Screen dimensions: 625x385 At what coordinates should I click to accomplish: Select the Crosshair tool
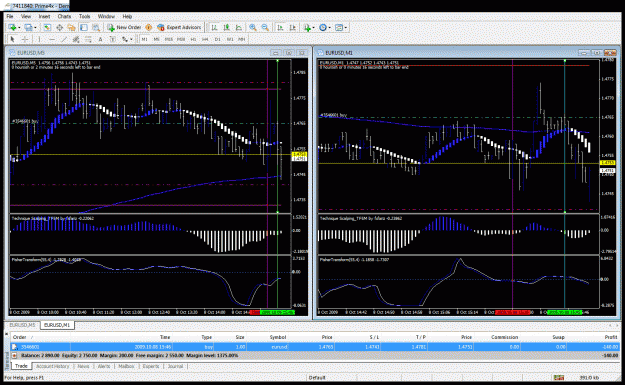point(25,39)
